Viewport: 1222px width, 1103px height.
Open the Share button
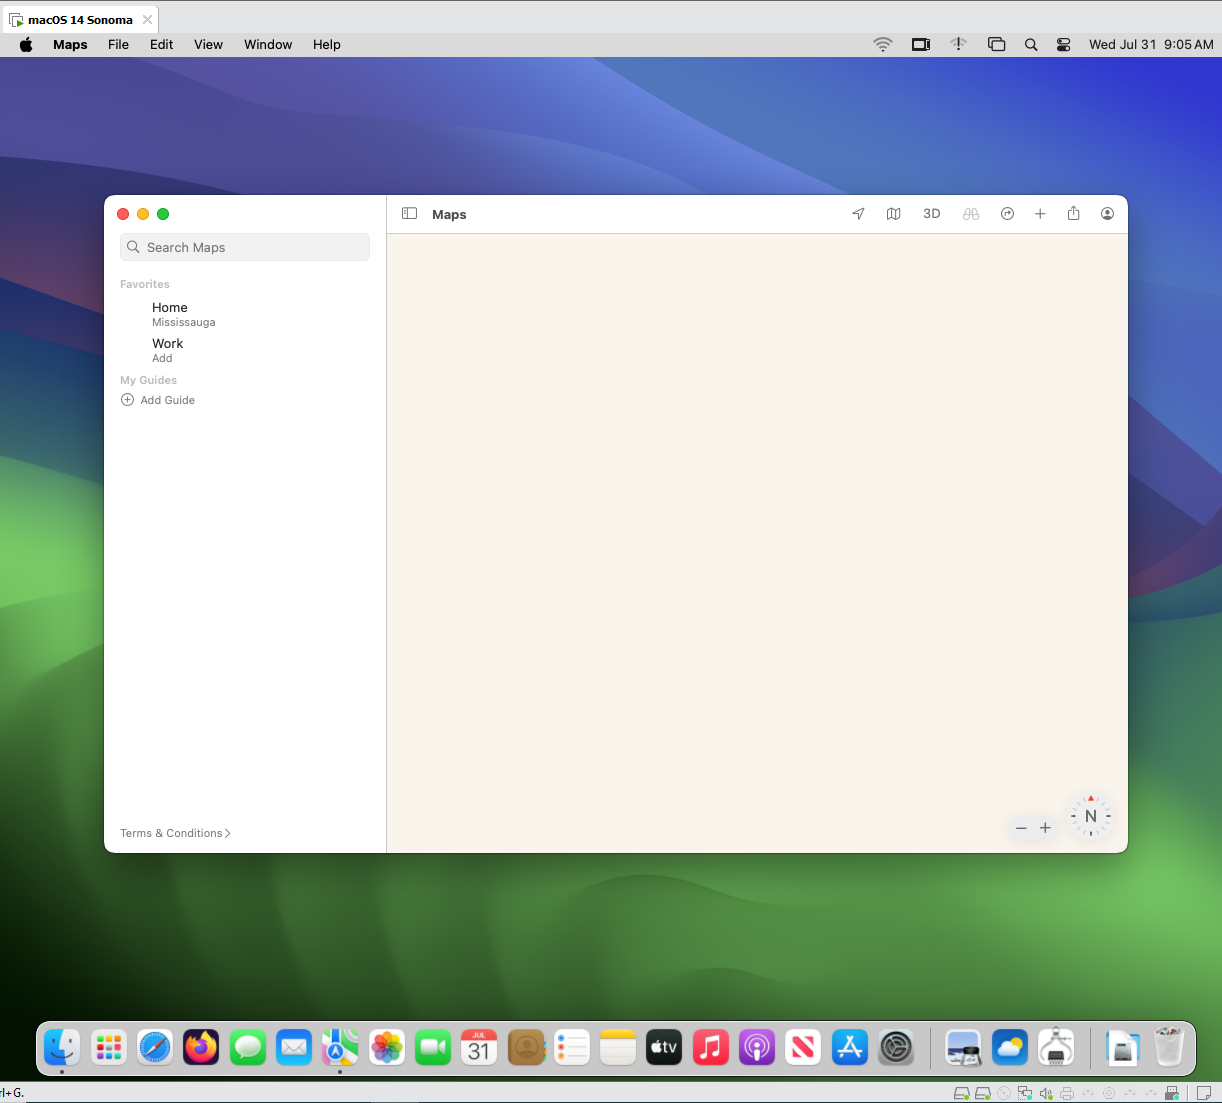(x=1073, y=213)
